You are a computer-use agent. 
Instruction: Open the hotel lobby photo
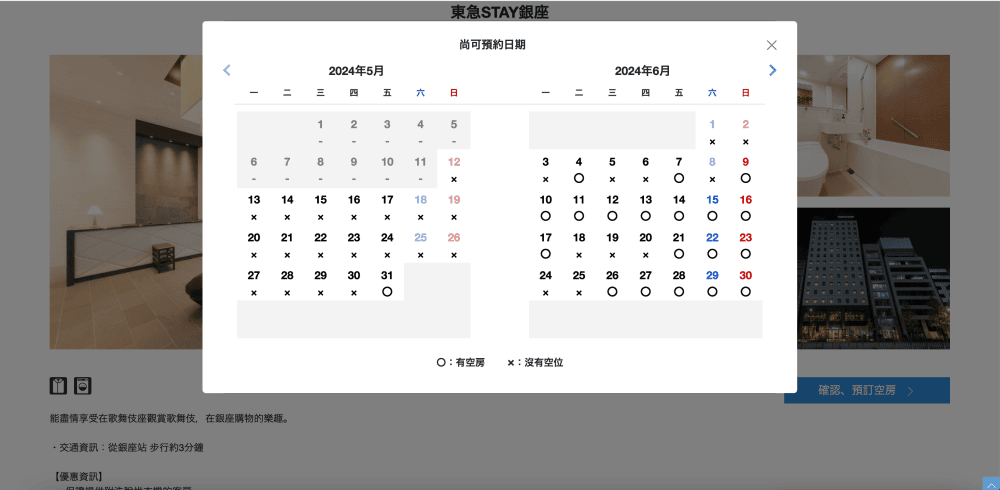(126, 202)
